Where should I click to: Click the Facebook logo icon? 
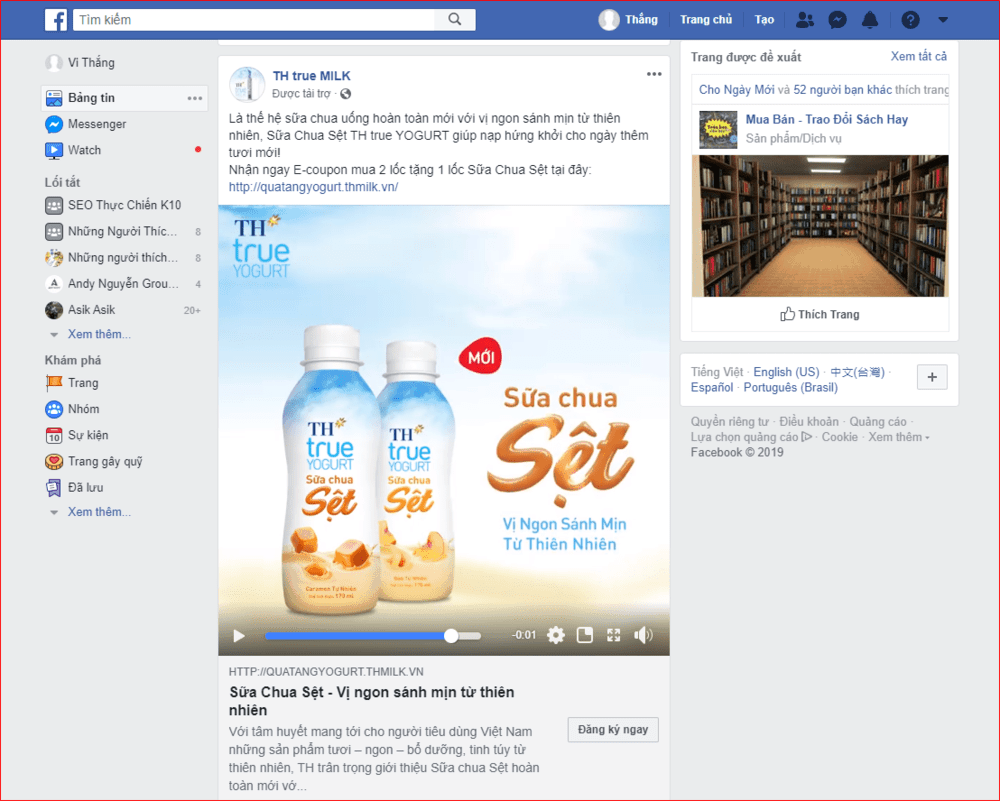point(57,20)
